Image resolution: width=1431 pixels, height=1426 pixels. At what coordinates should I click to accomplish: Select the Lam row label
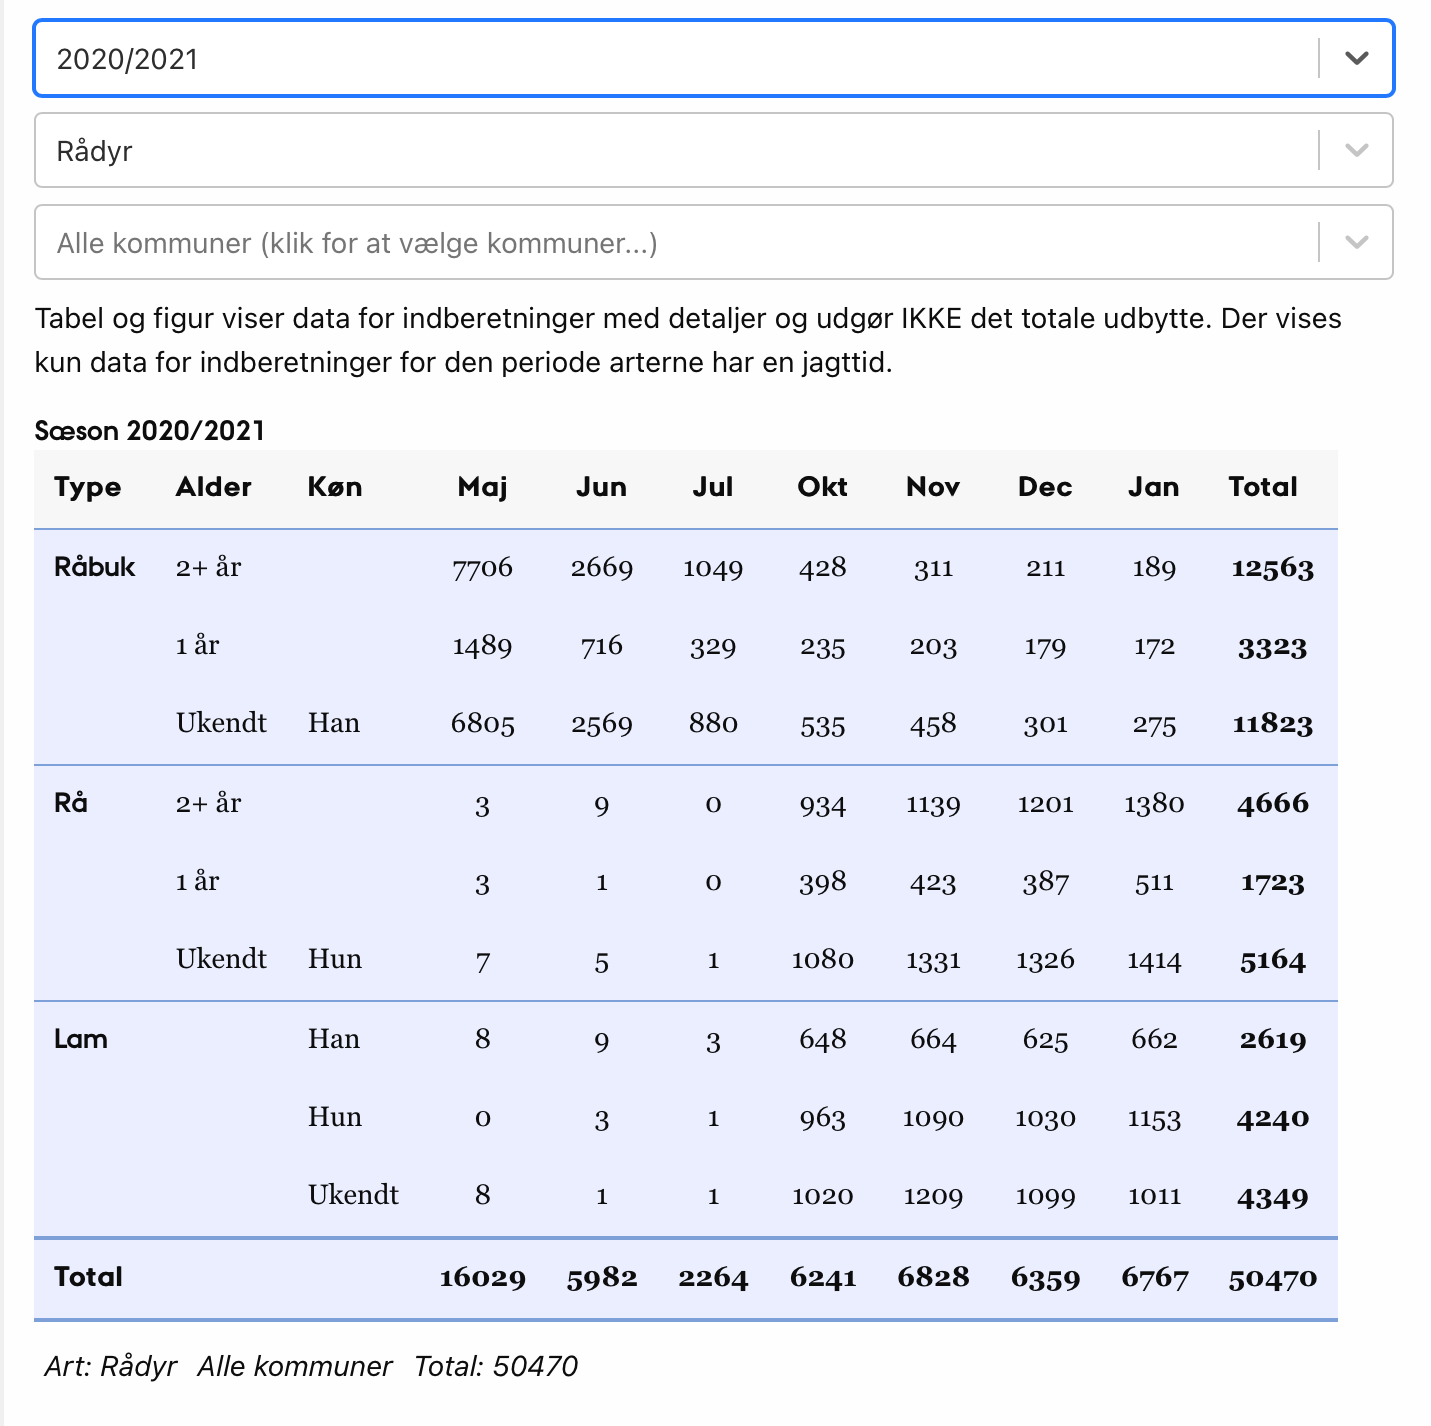coord(81,1039)
